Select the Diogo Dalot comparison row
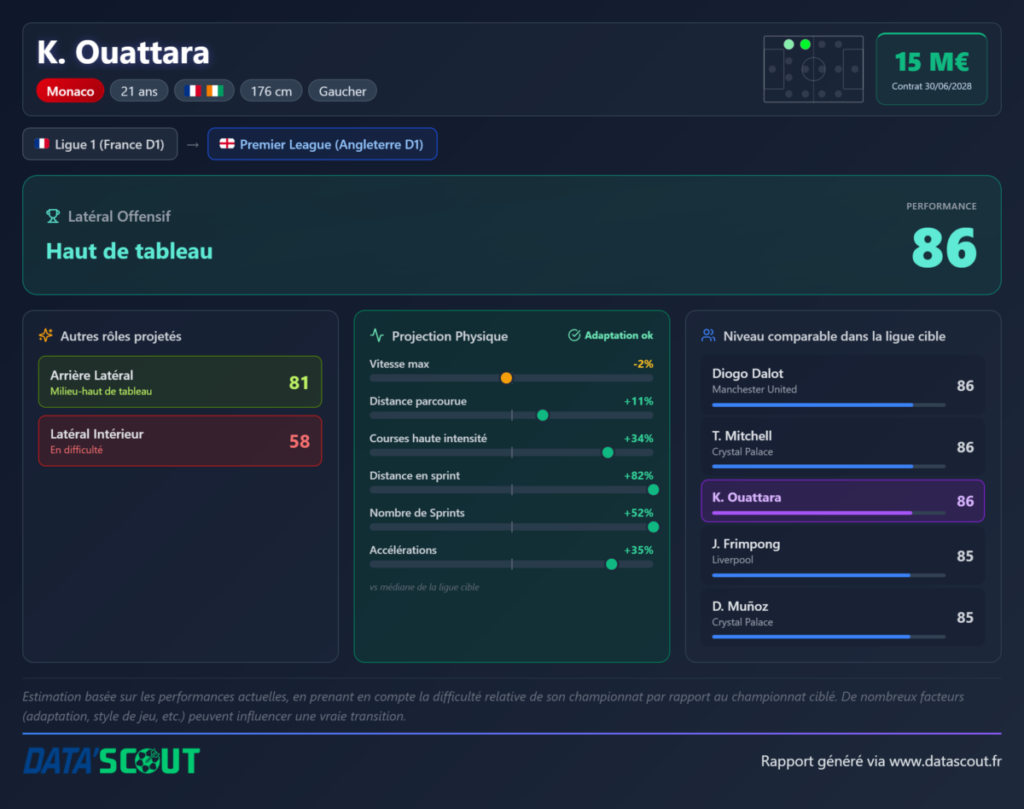 842,385
